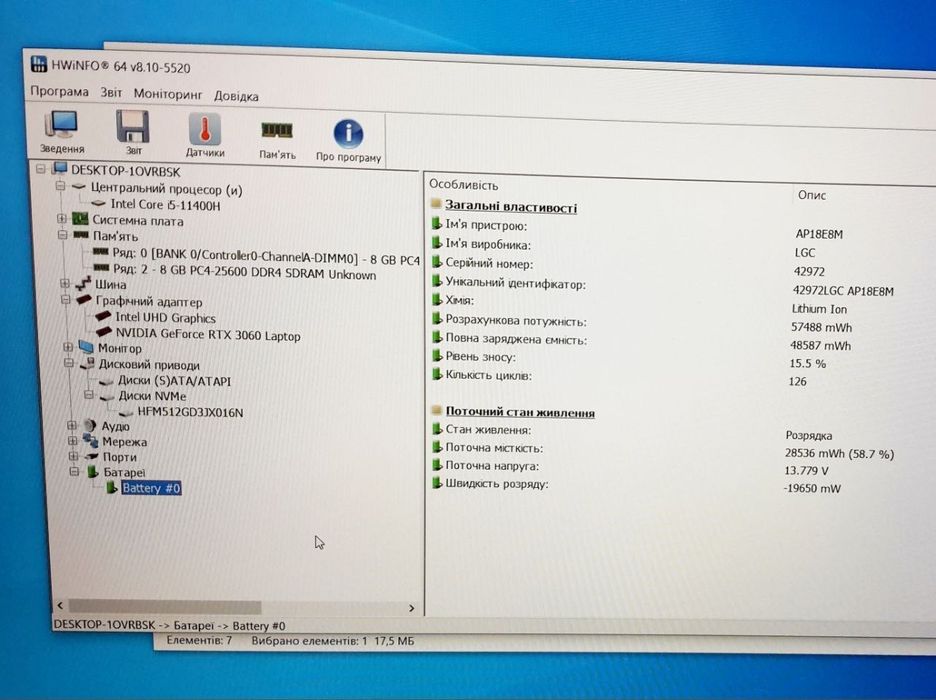Open the Зведення summary toolbar icon
The width and height of the screenshot is (936, 700).
tap(61, 132)
